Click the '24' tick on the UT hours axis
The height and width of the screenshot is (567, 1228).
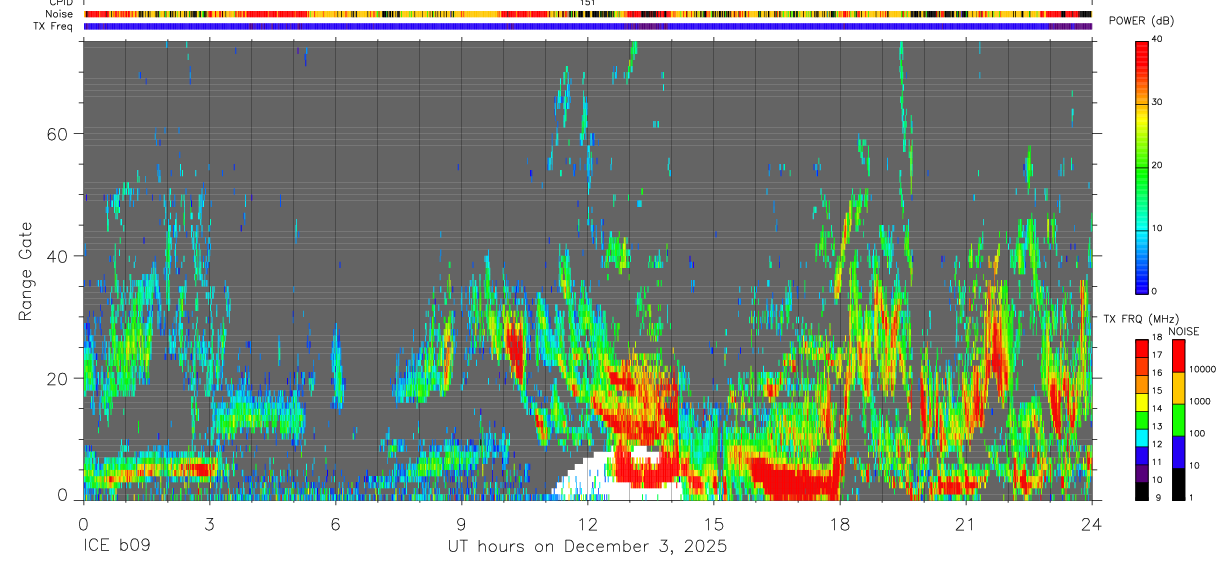pos(1091,523)
